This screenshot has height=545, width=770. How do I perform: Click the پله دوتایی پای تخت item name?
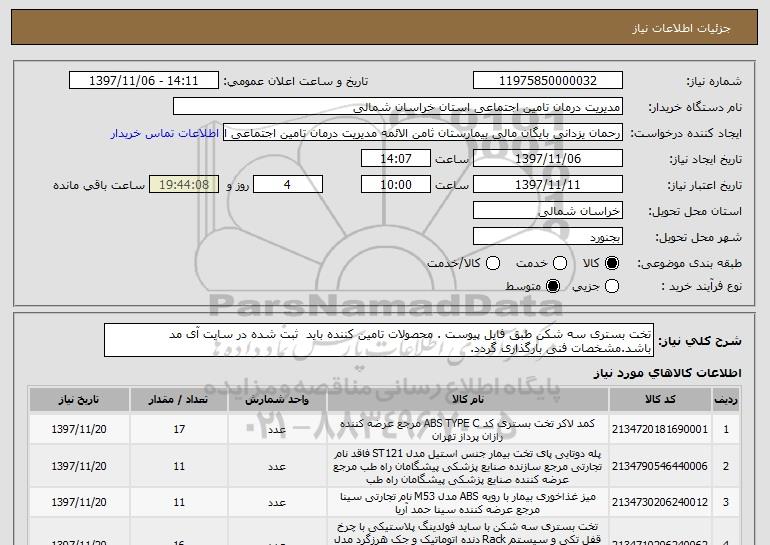(x=468, y=466)
